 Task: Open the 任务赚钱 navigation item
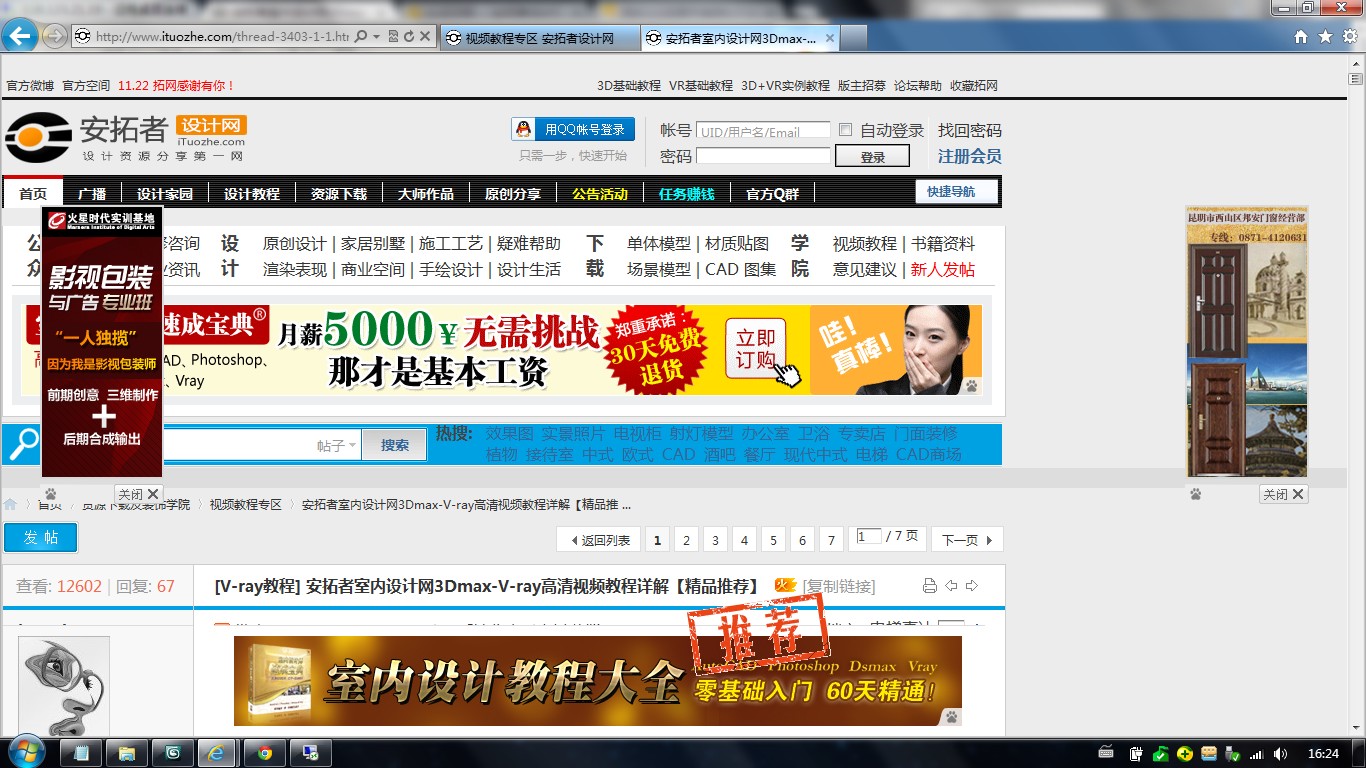[687, 194]
